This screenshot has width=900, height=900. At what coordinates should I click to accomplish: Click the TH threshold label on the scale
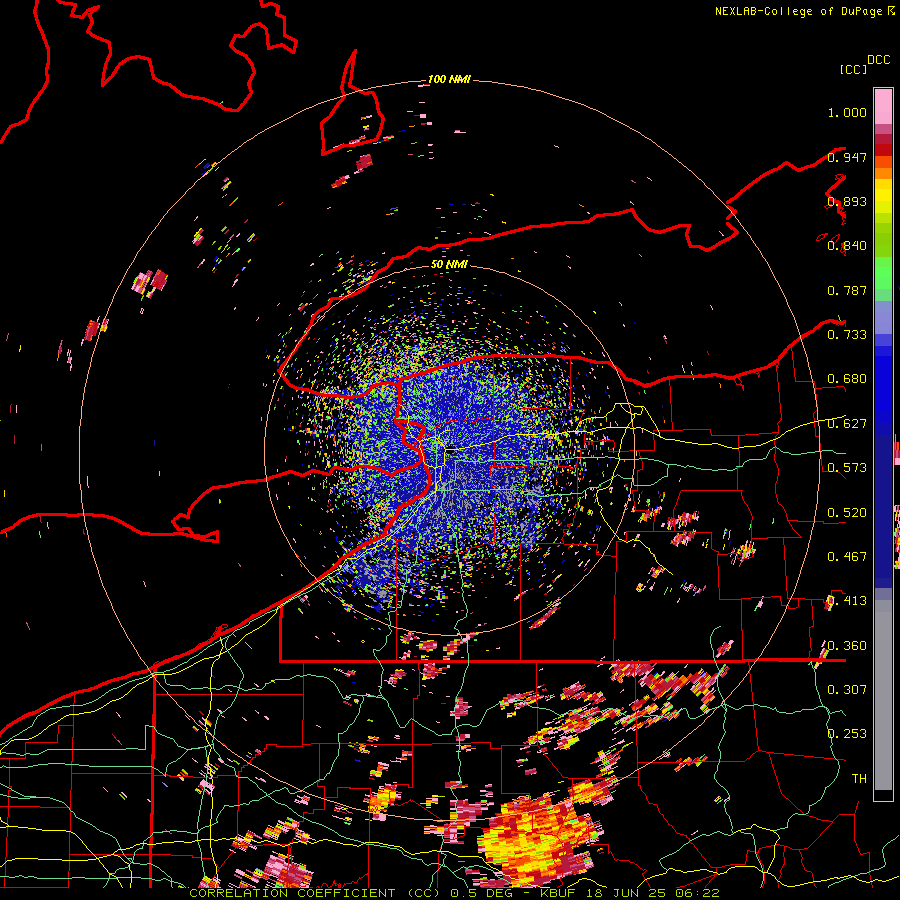[859, 778]
